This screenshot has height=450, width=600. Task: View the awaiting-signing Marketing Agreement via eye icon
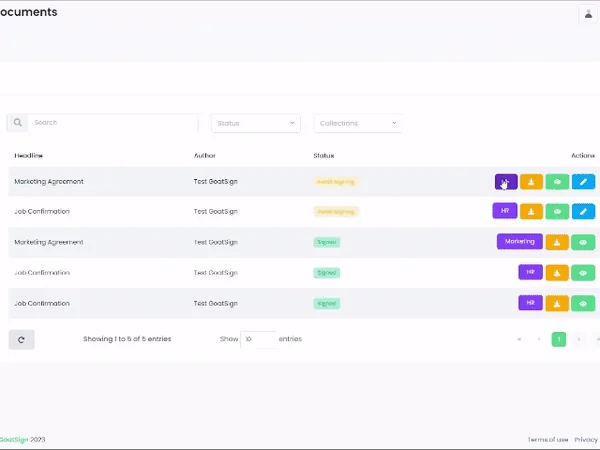tap(557, 182)
